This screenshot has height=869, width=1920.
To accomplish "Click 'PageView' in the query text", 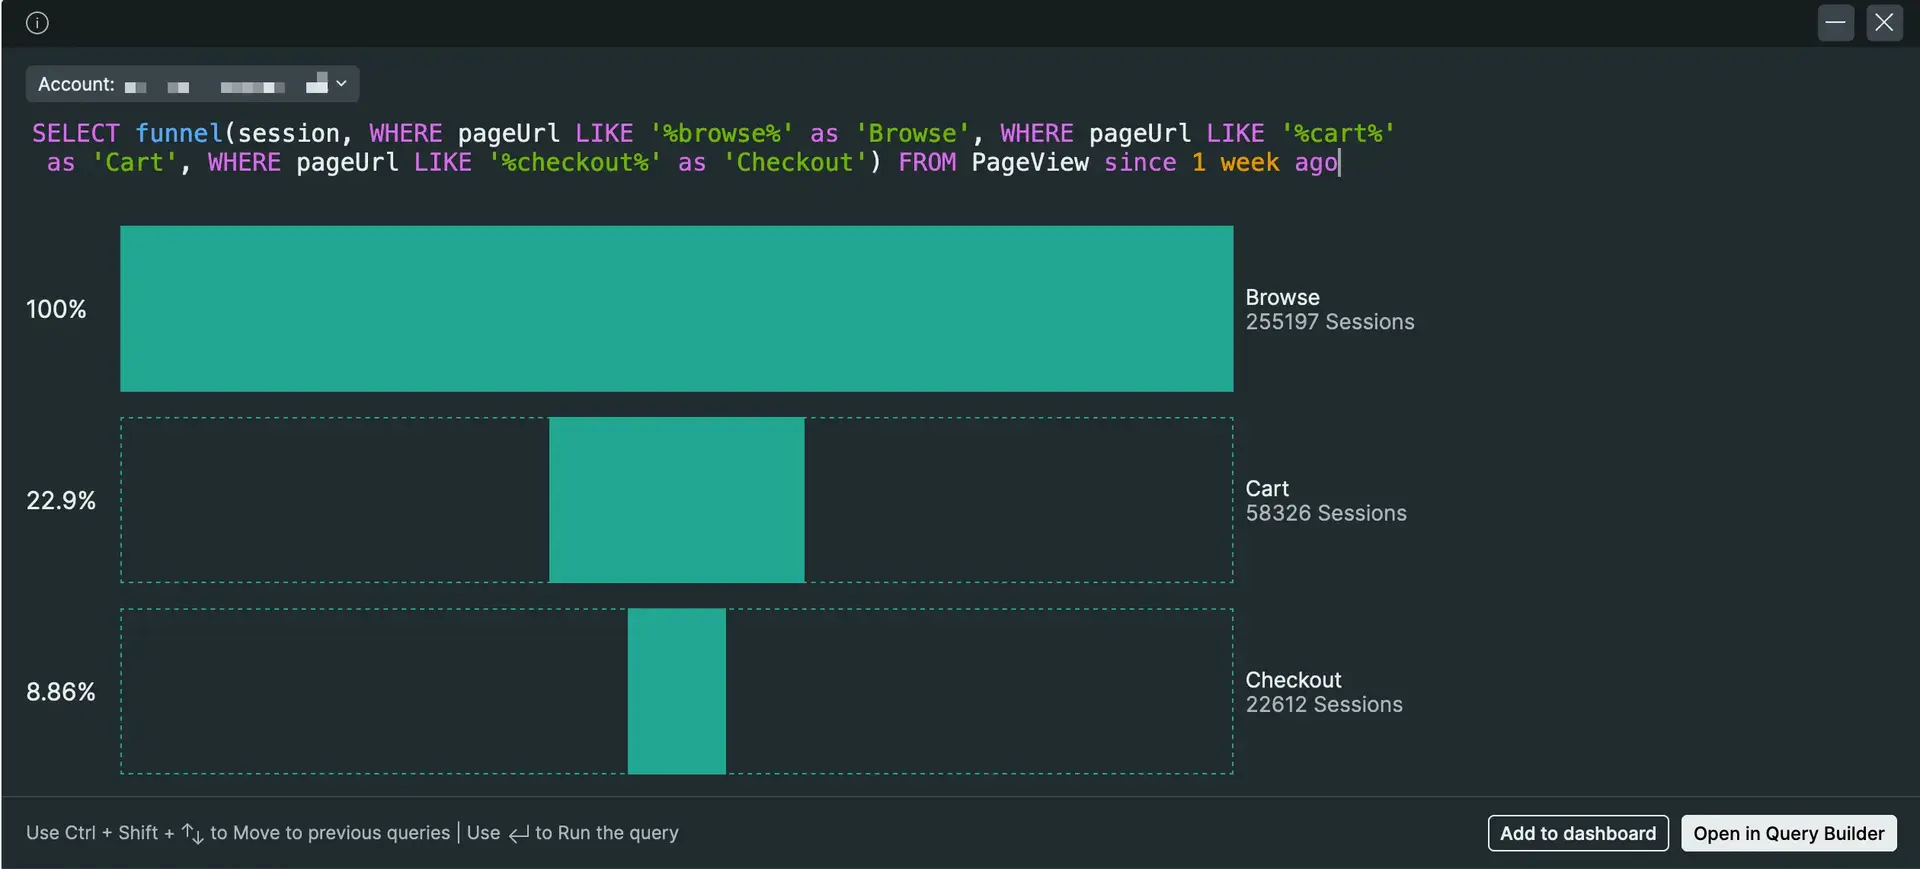I will (x=1029, y=163).
